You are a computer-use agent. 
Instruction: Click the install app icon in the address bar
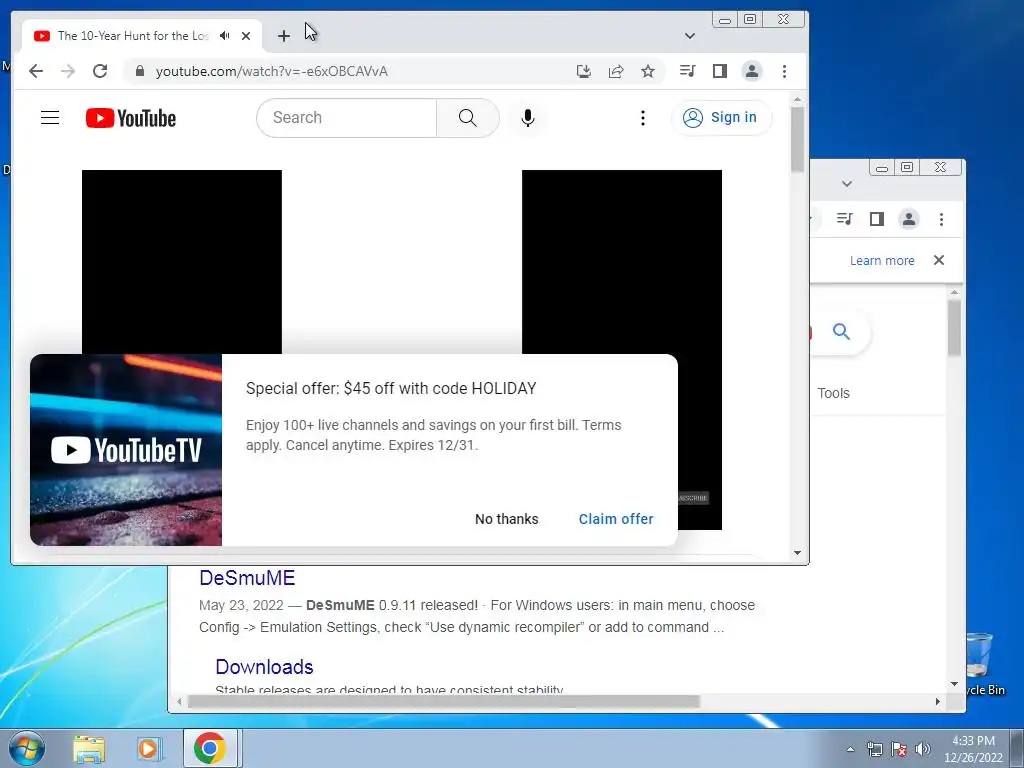[584, 71]
